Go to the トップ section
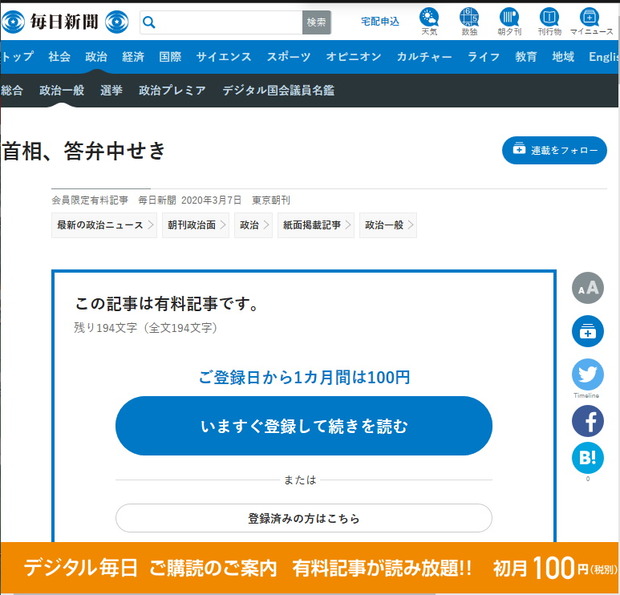 point(17,57)
